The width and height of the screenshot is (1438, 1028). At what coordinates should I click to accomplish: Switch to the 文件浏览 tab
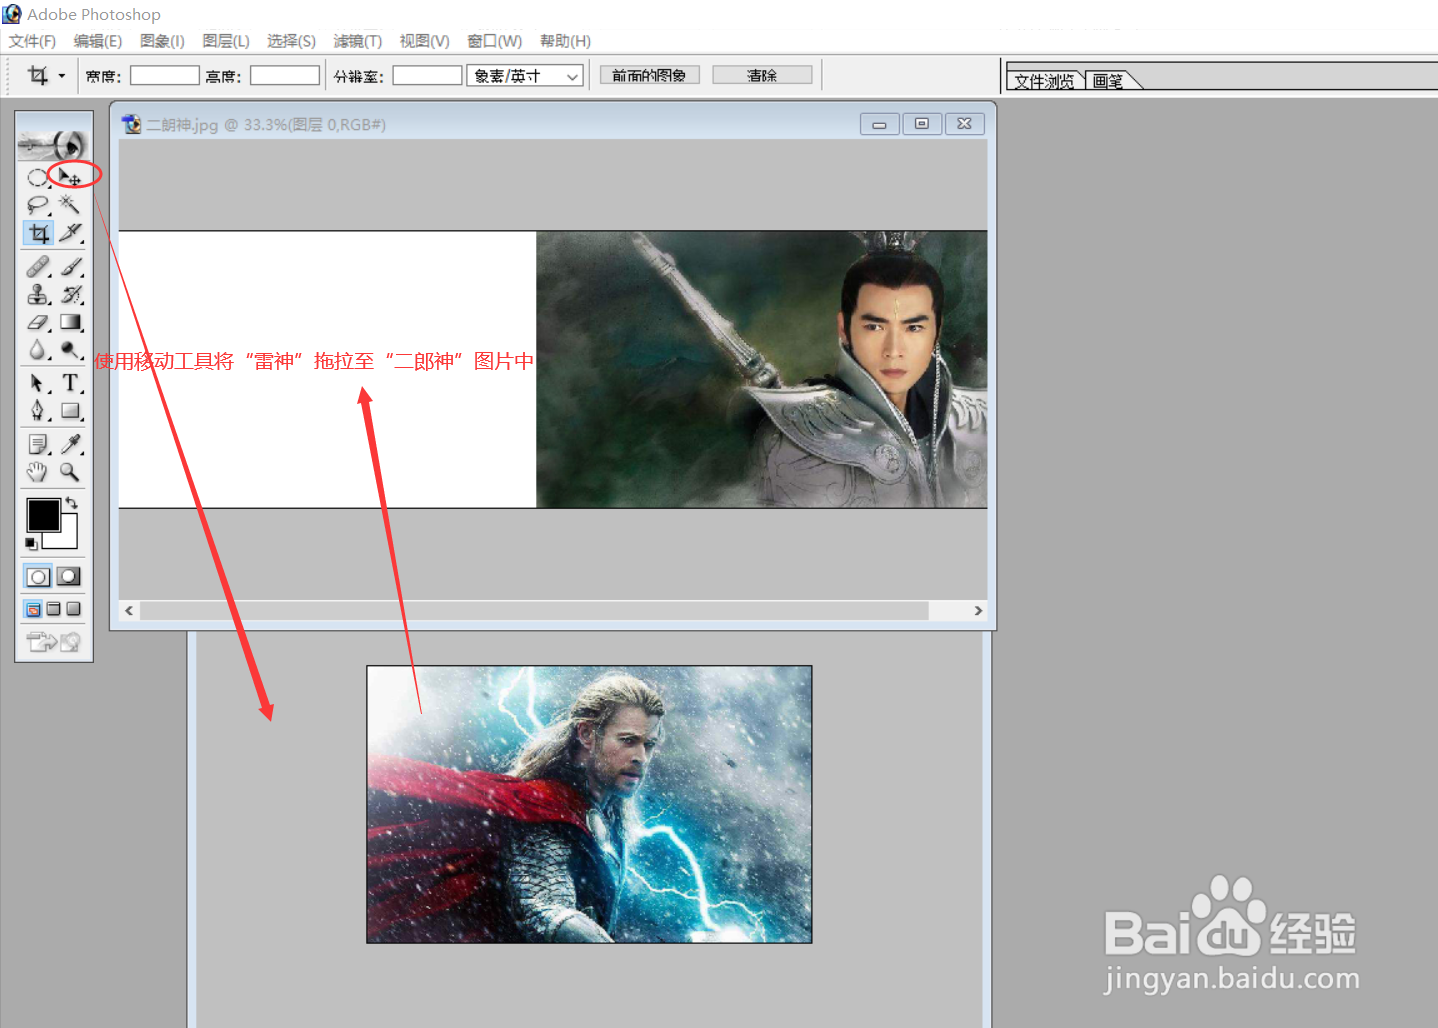pos(1044,81)
